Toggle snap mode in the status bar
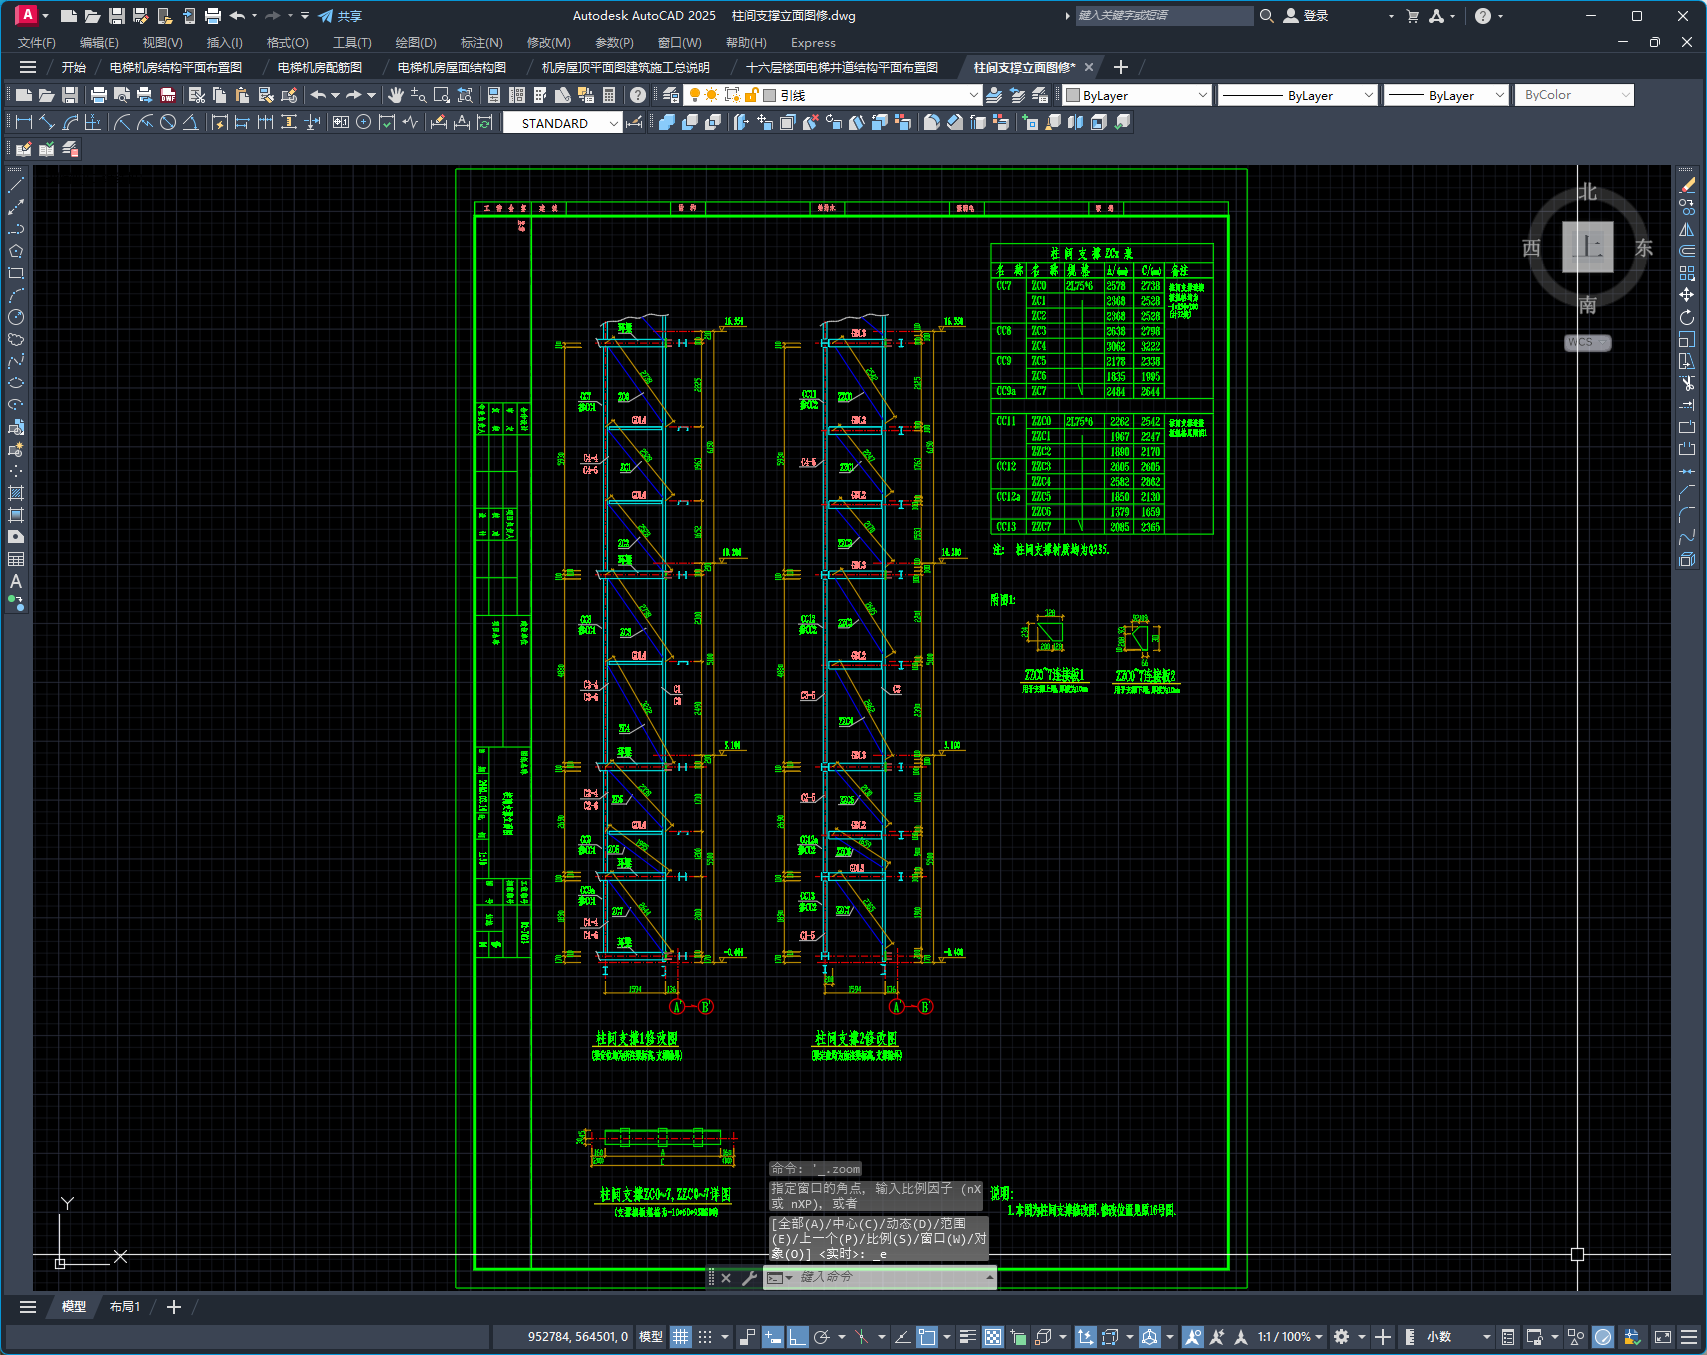This screenshot has width=1707, height=1355. pos(705,1337)
